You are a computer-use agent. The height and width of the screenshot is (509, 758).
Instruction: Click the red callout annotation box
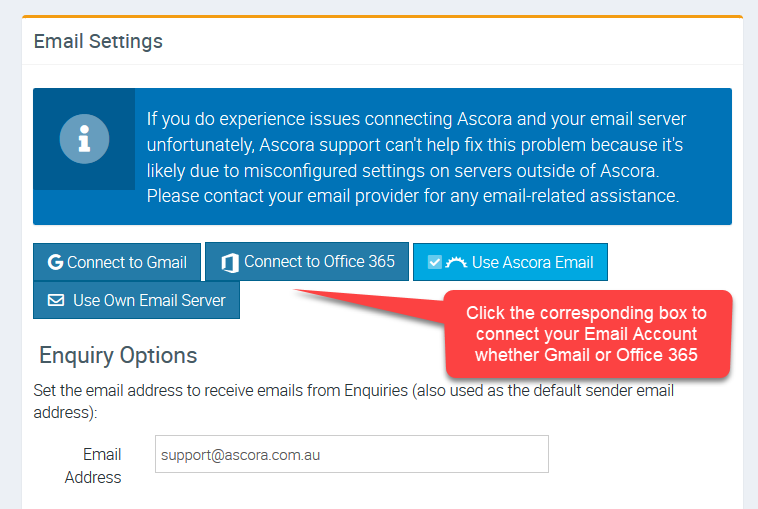[x=586, y=334]
